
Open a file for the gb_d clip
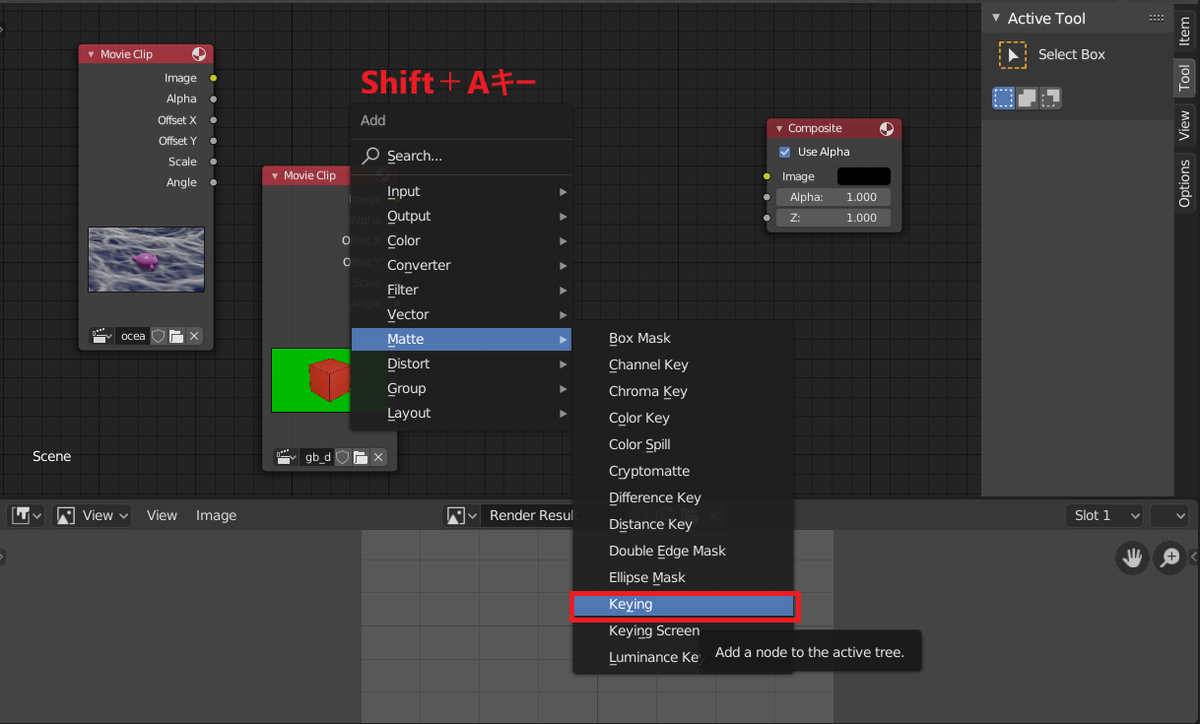coord(360,457)
